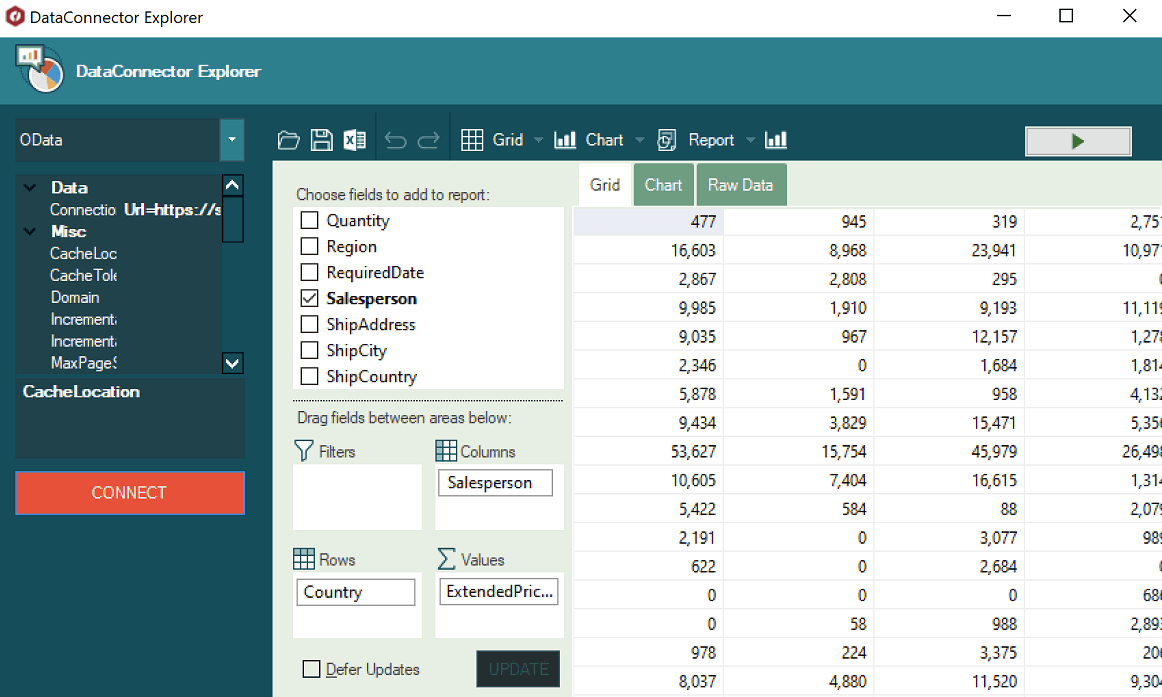Viewport: 1162px width, 697px height.
Task: Collapse the Data category
Action: tap(30, 187)
